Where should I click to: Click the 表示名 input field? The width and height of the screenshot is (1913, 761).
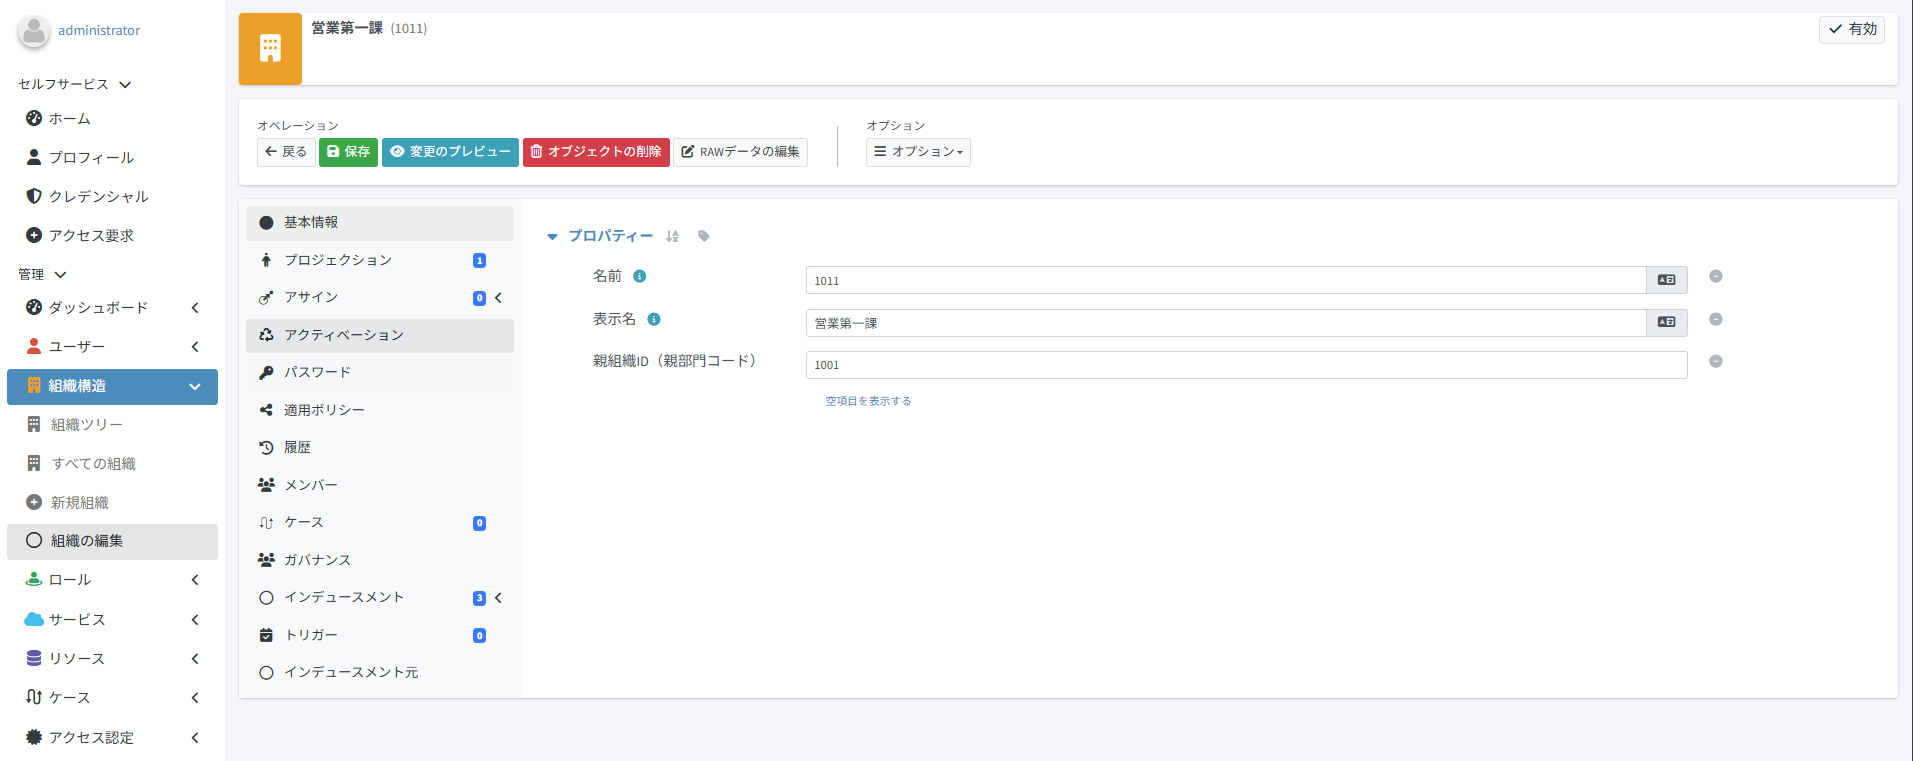[1226, 323]
